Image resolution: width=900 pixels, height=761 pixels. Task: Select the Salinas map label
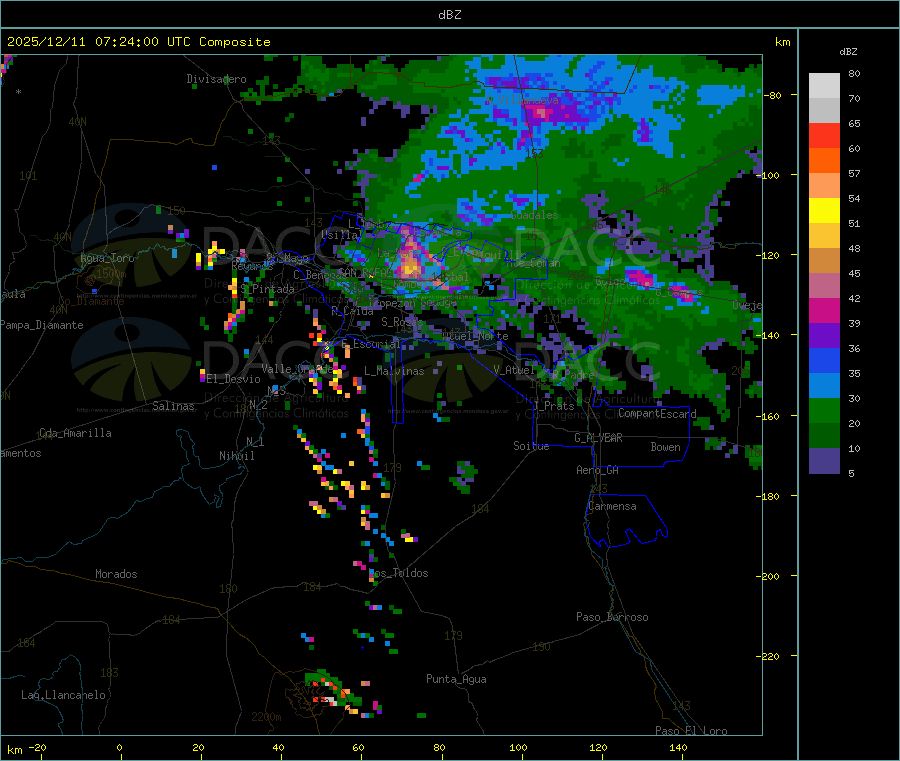173,406
